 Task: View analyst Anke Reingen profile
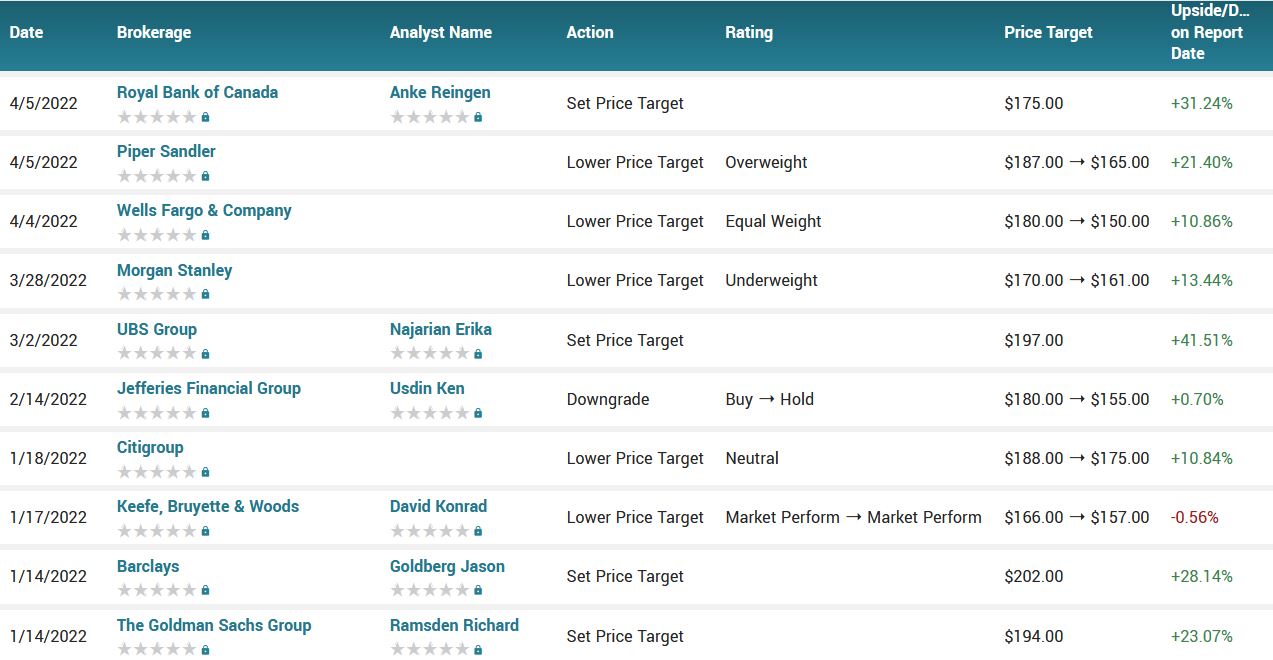pyautogui.click(x=440, y=92)
